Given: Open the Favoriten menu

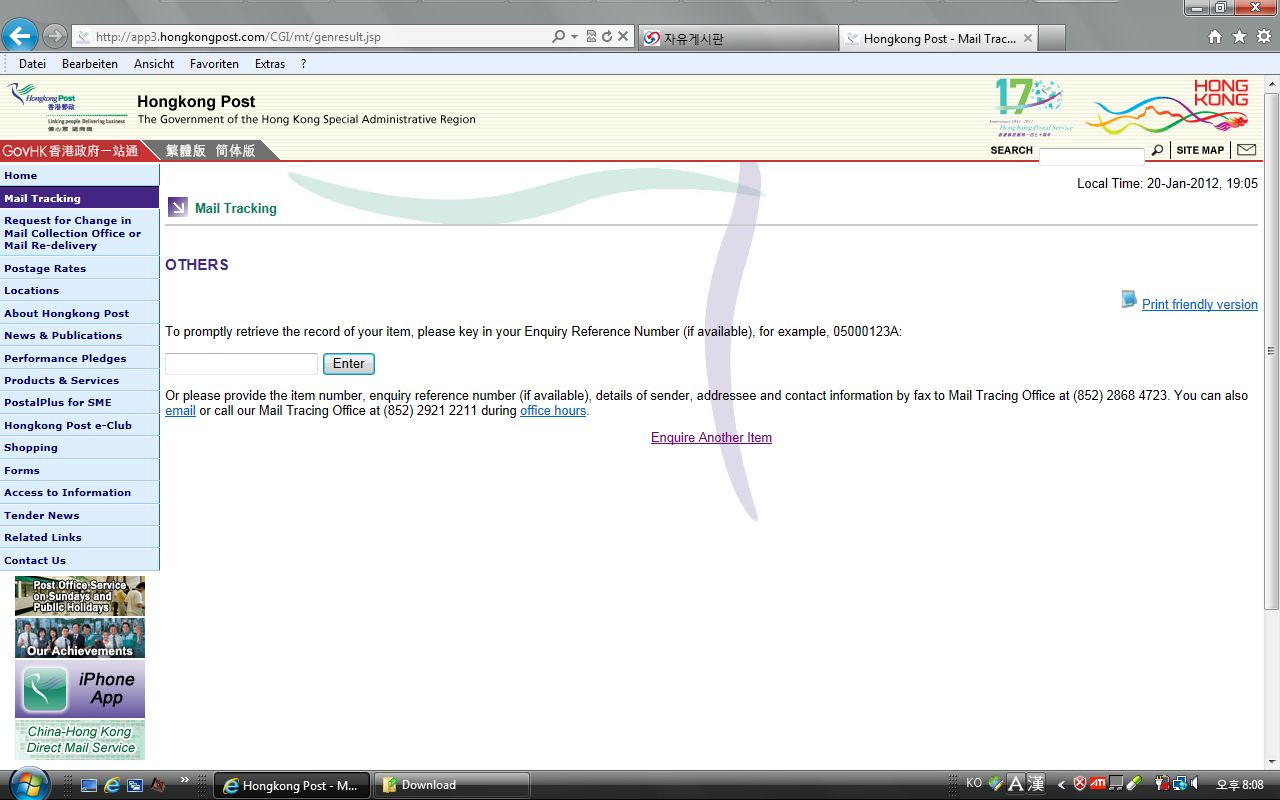Looking at the screenshot, I should (214, 64).
